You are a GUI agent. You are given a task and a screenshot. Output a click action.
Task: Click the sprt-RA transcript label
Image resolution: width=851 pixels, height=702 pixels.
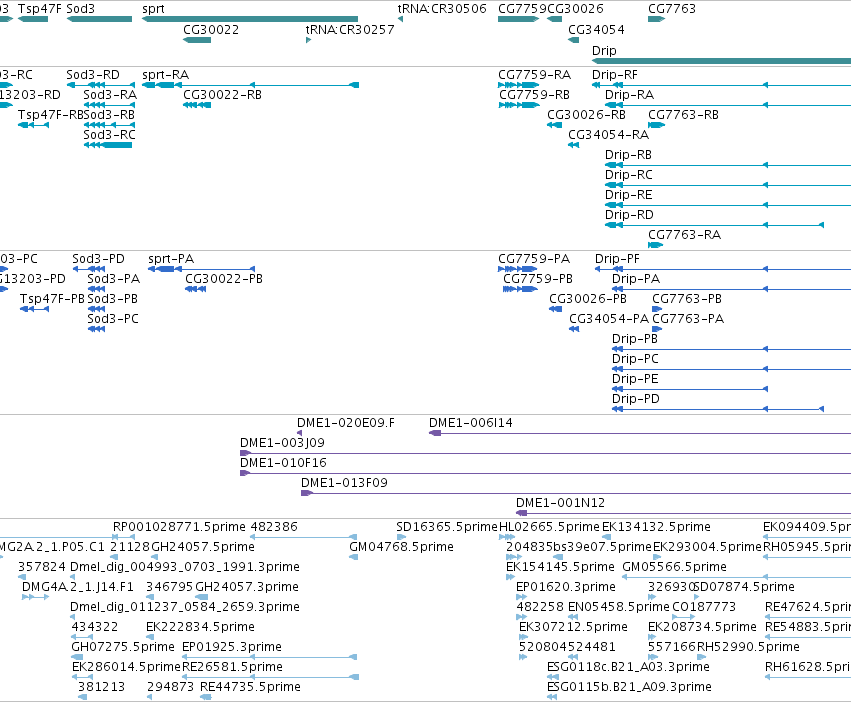coord(166,75)
